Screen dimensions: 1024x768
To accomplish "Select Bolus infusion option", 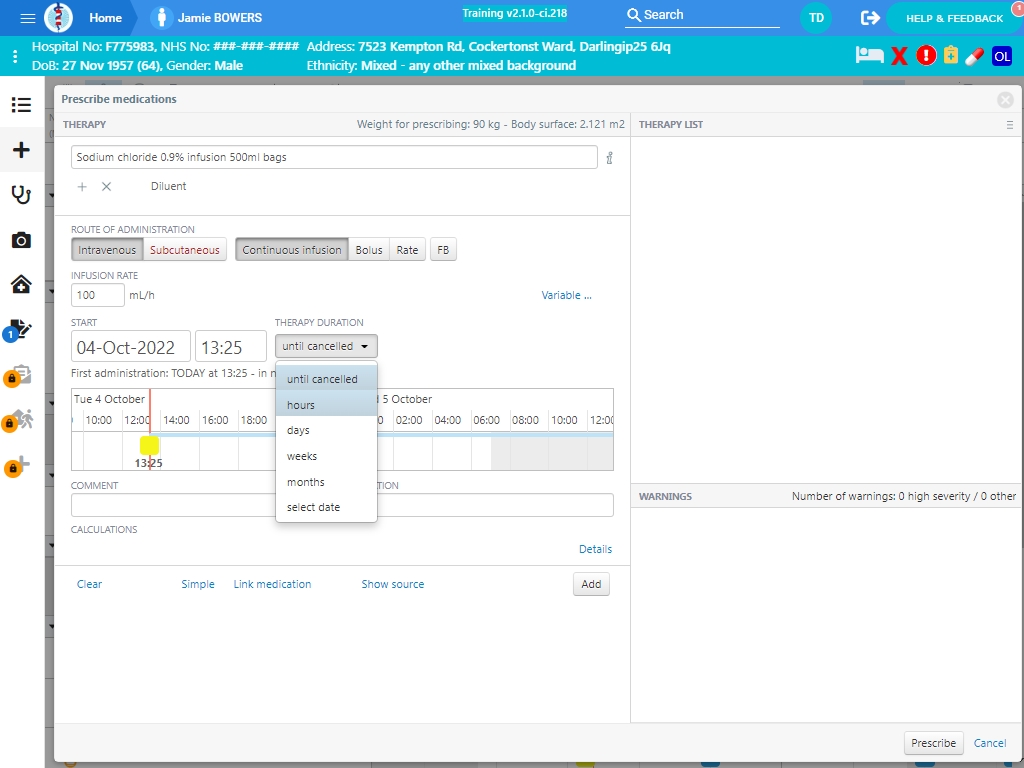I will (369, 249).
